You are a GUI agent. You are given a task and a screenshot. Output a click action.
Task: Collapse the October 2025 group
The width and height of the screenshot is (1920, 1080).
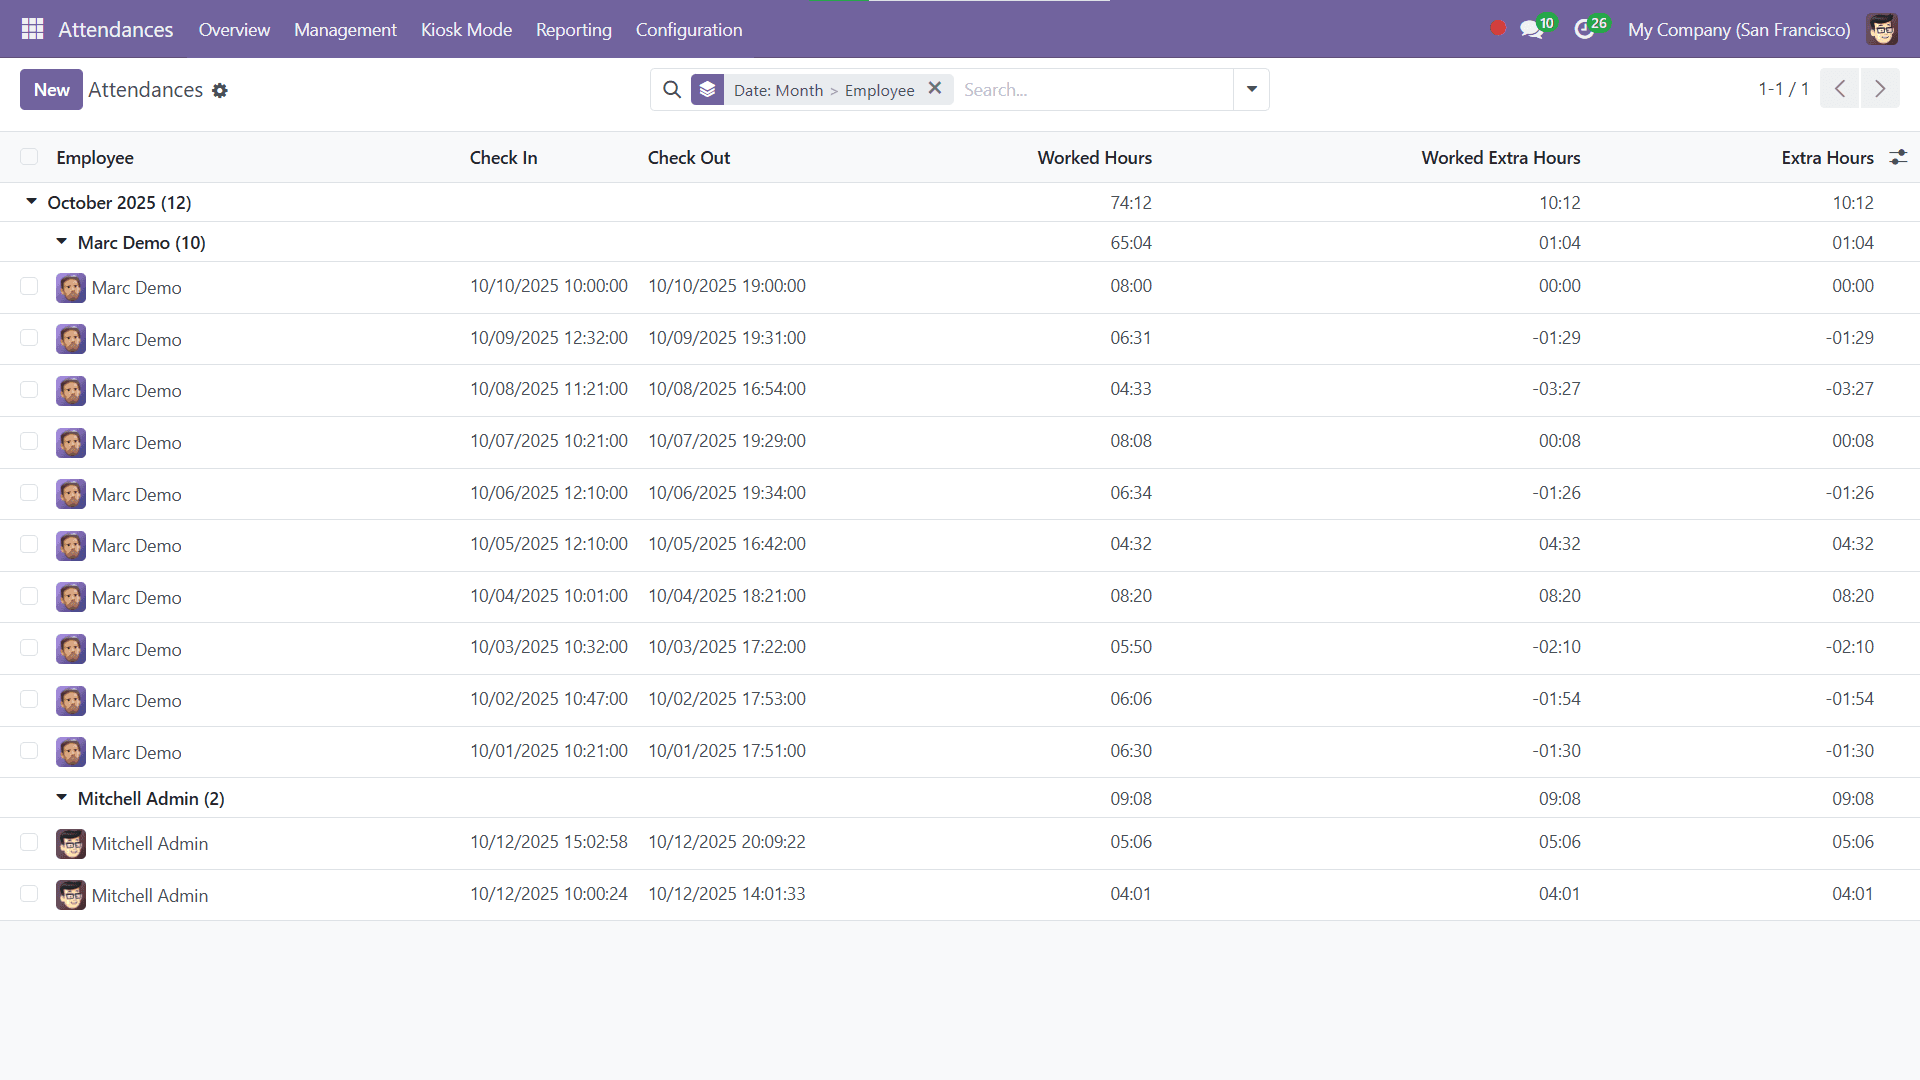(x=31, y=201)
